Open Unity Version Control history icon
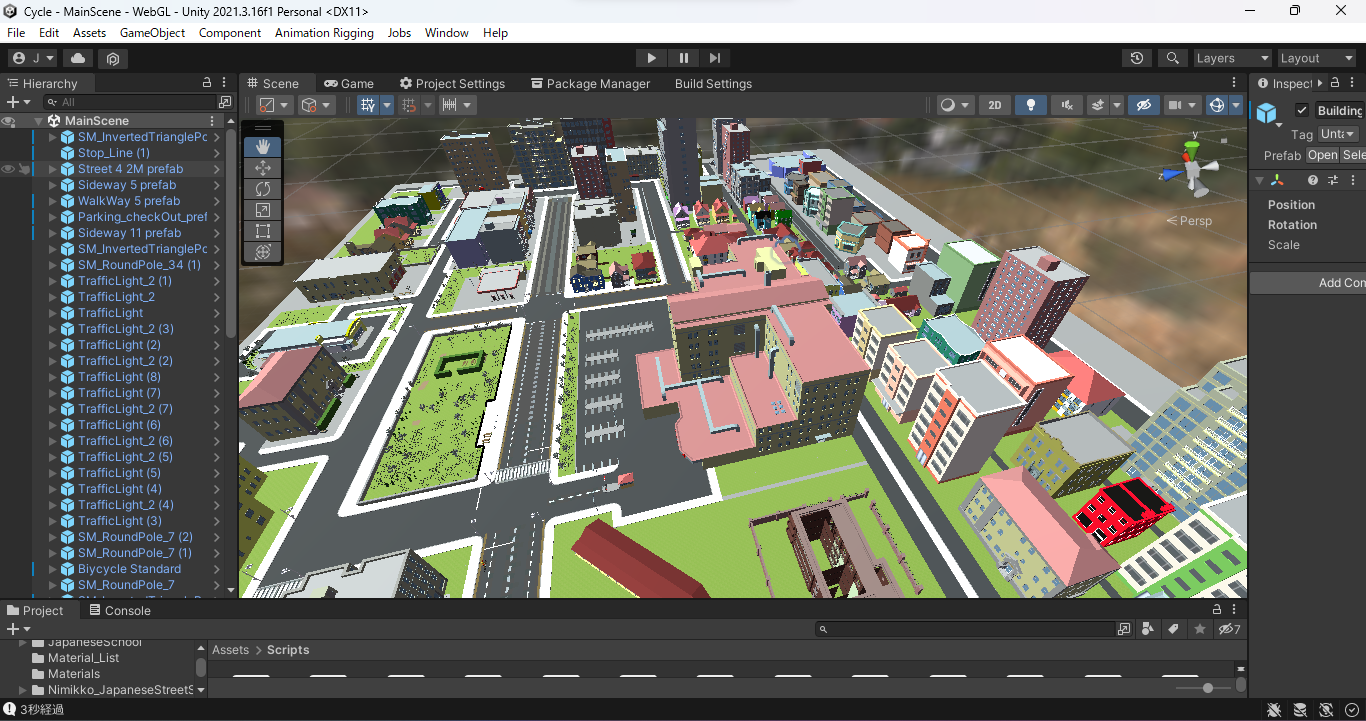 [1137, 58]
